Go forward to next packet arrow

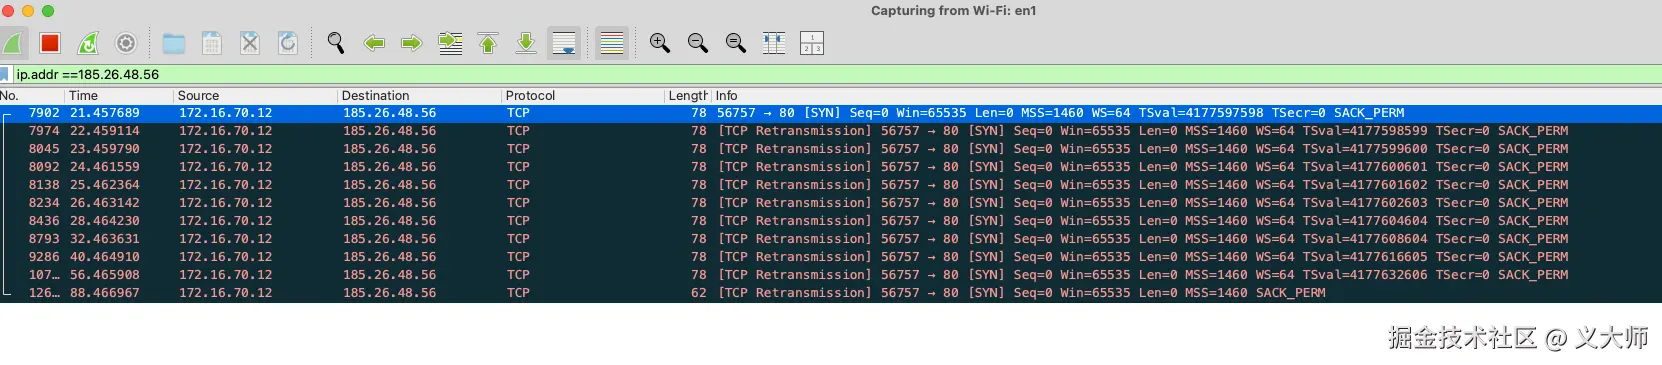pyautogui.click(x=411, y=43)
